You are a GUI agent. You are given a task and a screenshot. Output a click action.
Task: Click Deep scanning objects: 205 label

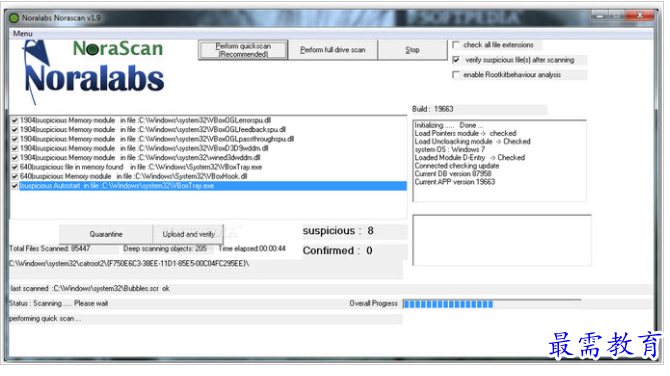coord(165,249)
